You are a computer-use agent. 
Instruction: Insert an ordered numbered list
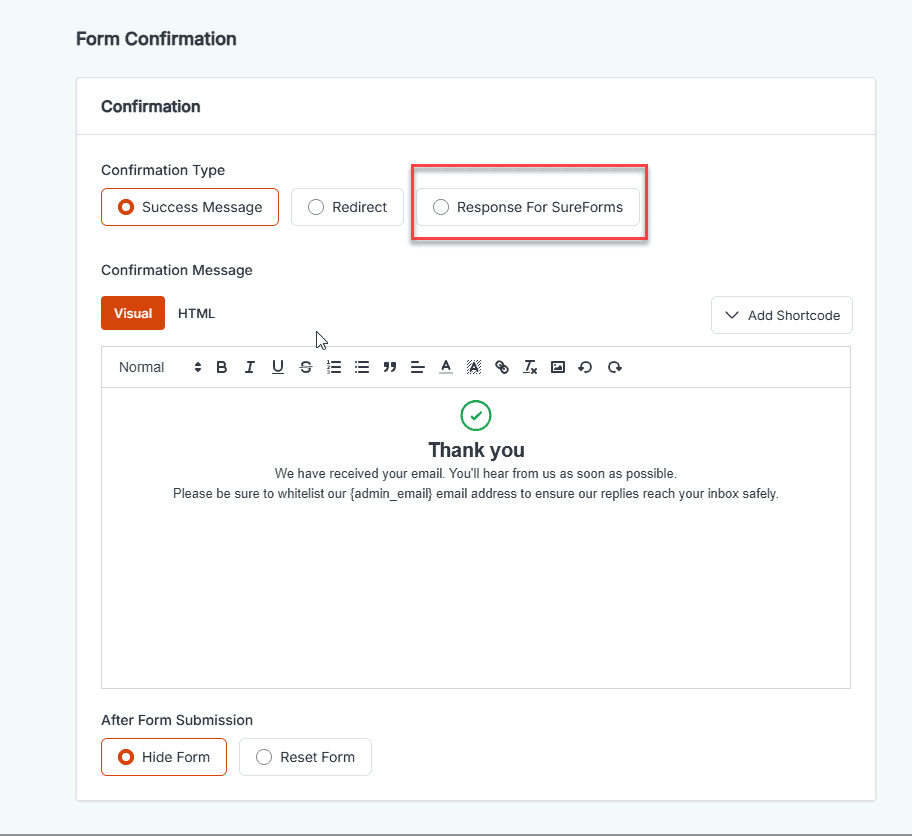(x=334, y=367)
